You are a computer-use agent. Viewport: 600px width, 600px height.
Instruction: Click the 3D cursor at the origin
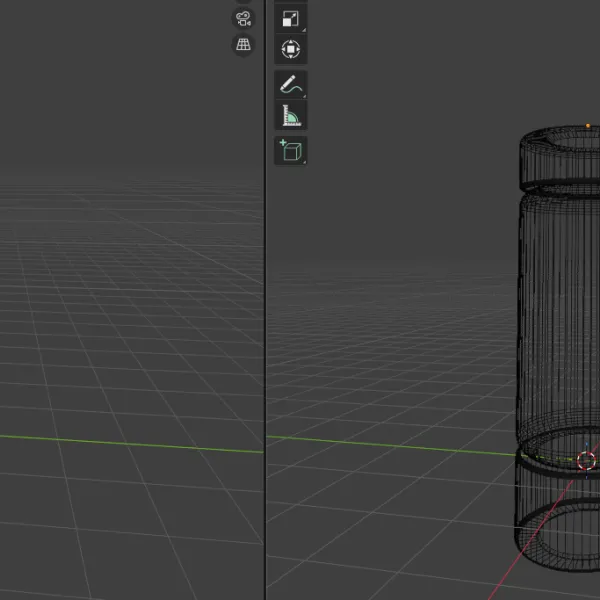tap(586, 460)
